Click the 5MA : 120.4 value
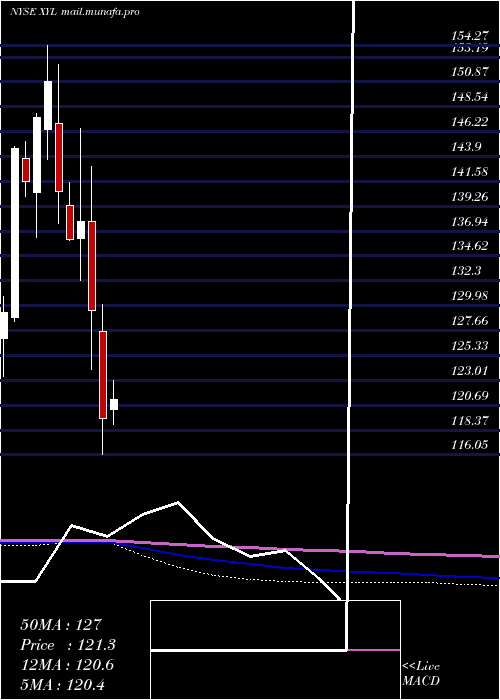Image resolution: width=500 pixels, height=700 pixels. 62,684
